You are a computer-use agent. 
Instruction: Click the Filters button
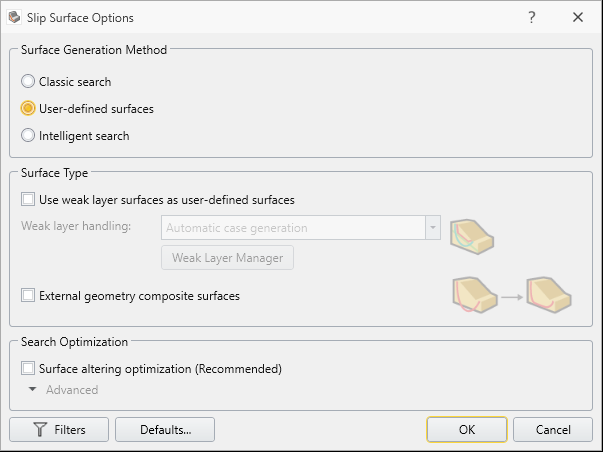[x=59, y=429]
